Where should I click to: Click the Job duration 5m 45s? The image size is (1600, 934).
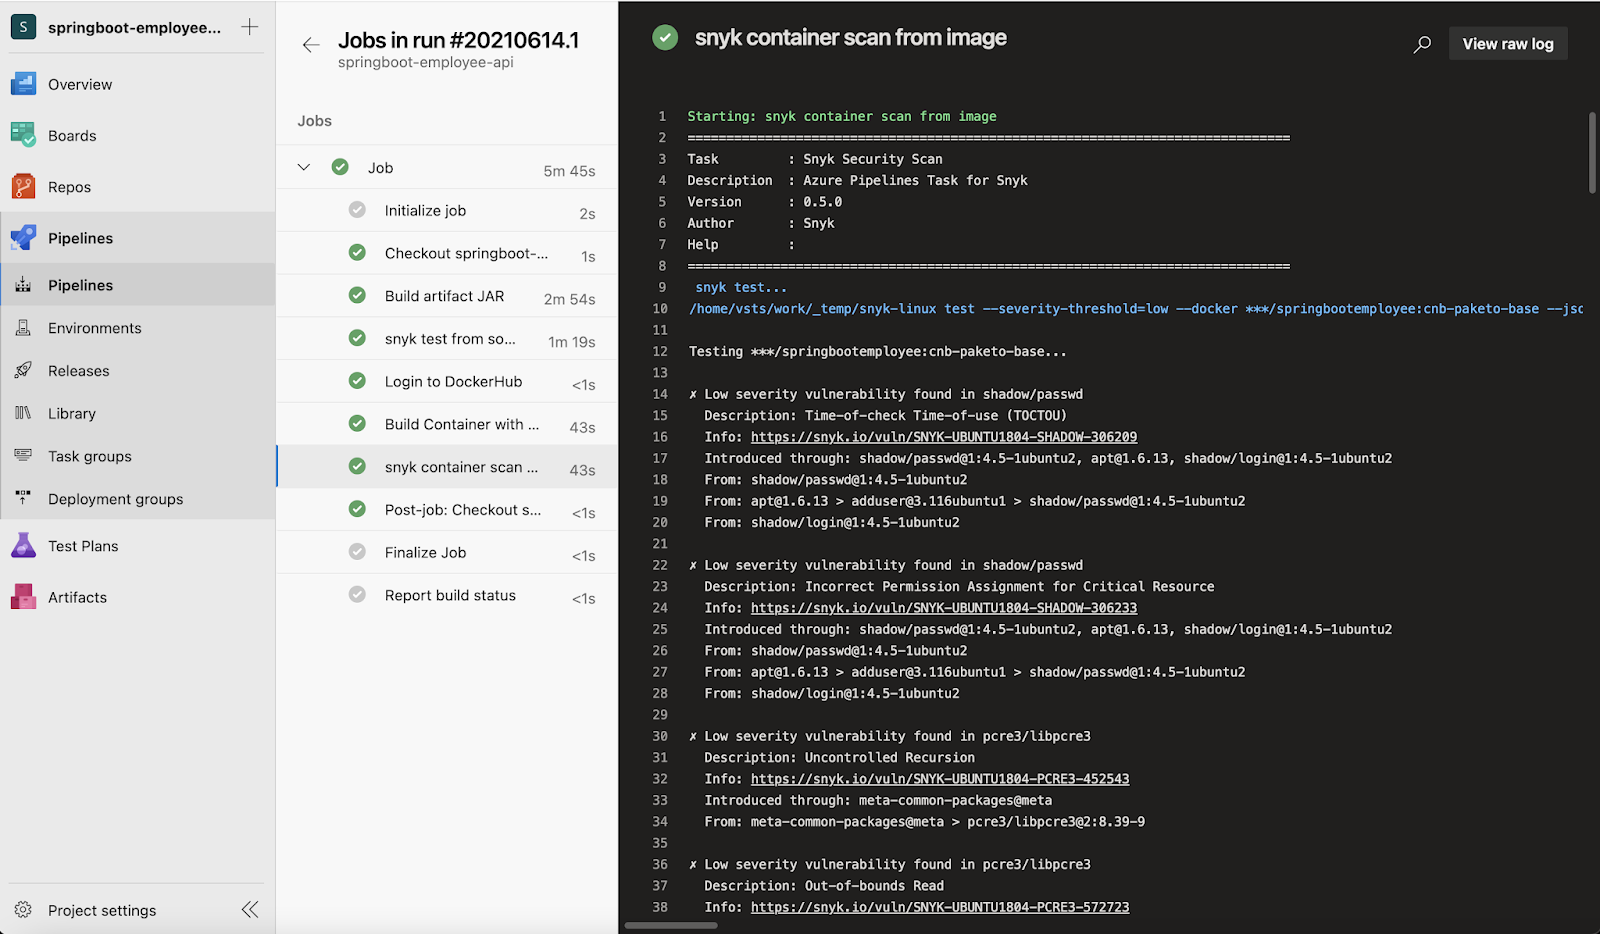[569, 171]
